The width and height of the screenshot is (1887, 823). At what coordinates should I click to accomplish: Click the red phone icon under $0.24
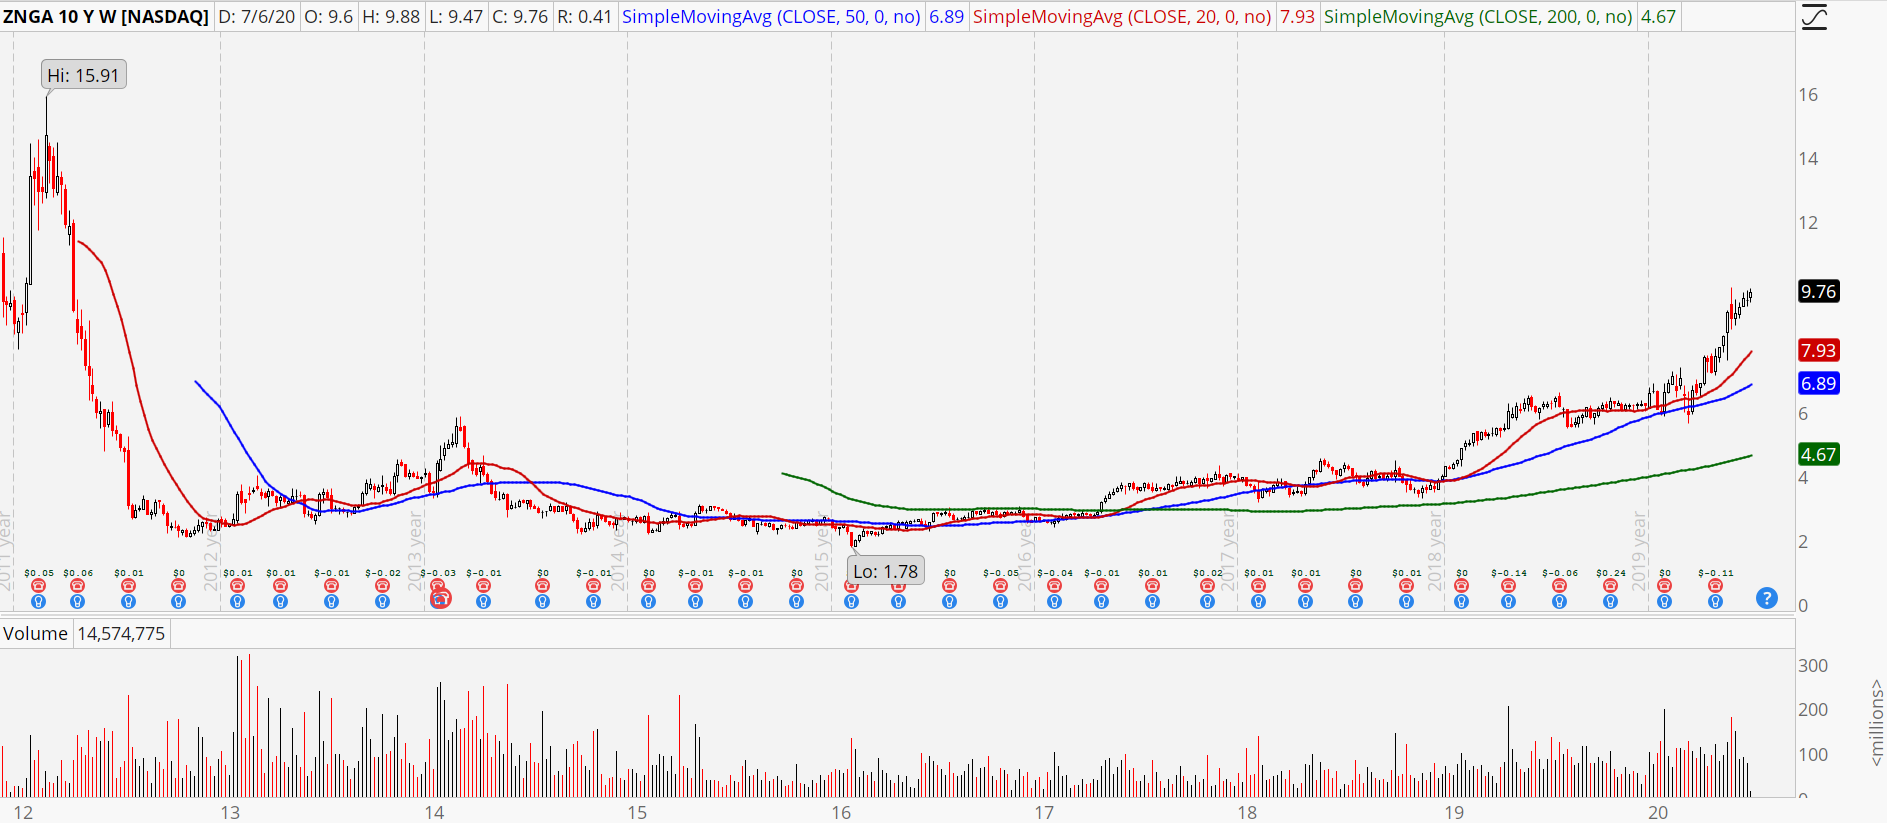[1610, 586]
